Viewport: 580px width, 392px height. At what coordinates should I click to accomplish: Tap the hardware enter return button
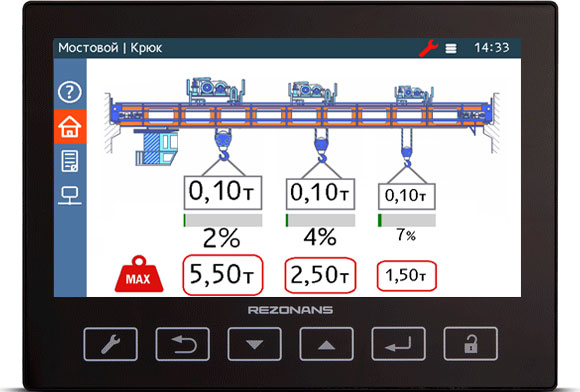398,344
